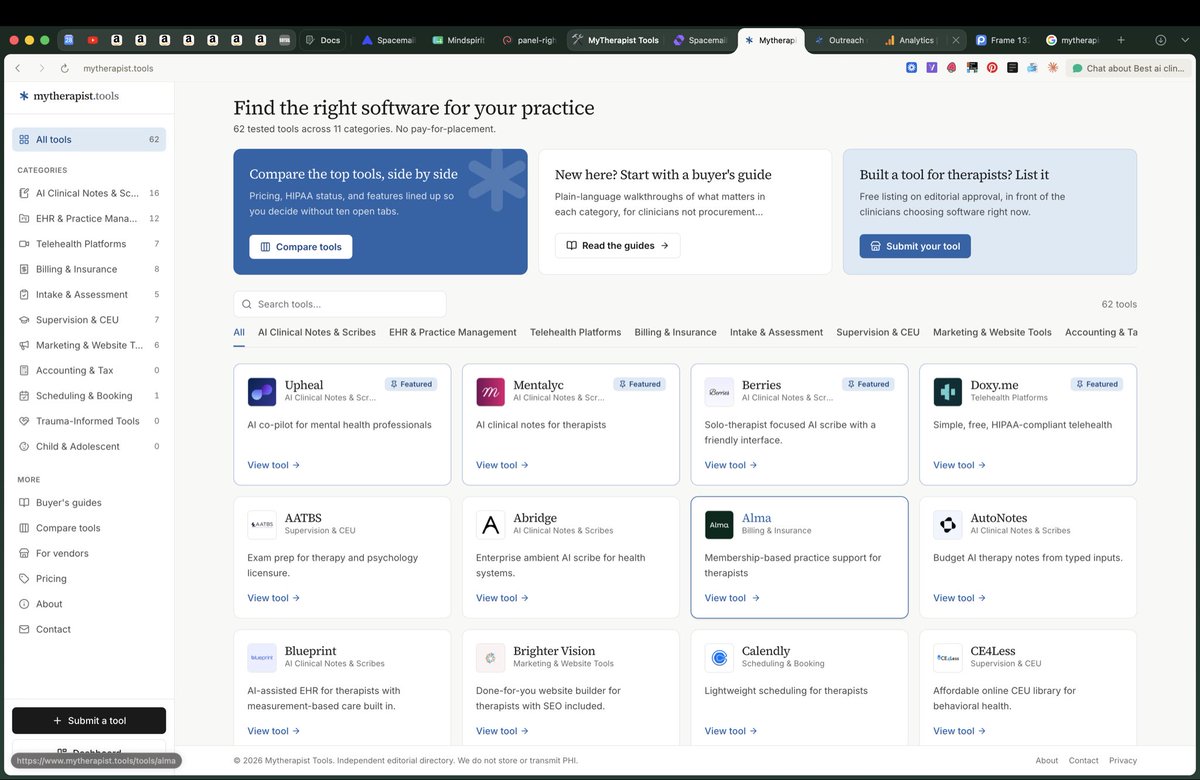Click the Calendly logo icon
This screenshot has height=780, width=1200.
(719, 658)
